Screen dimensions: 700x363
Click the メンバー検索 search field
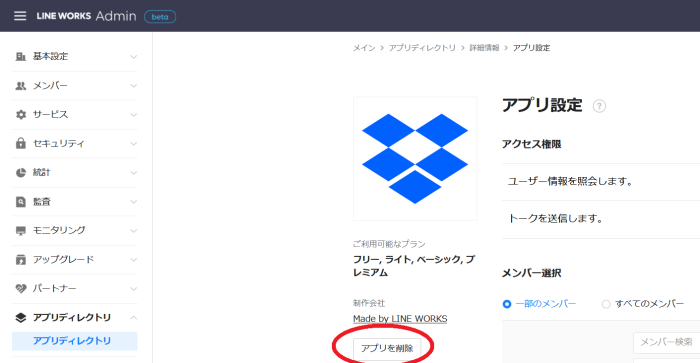(667, 342)
